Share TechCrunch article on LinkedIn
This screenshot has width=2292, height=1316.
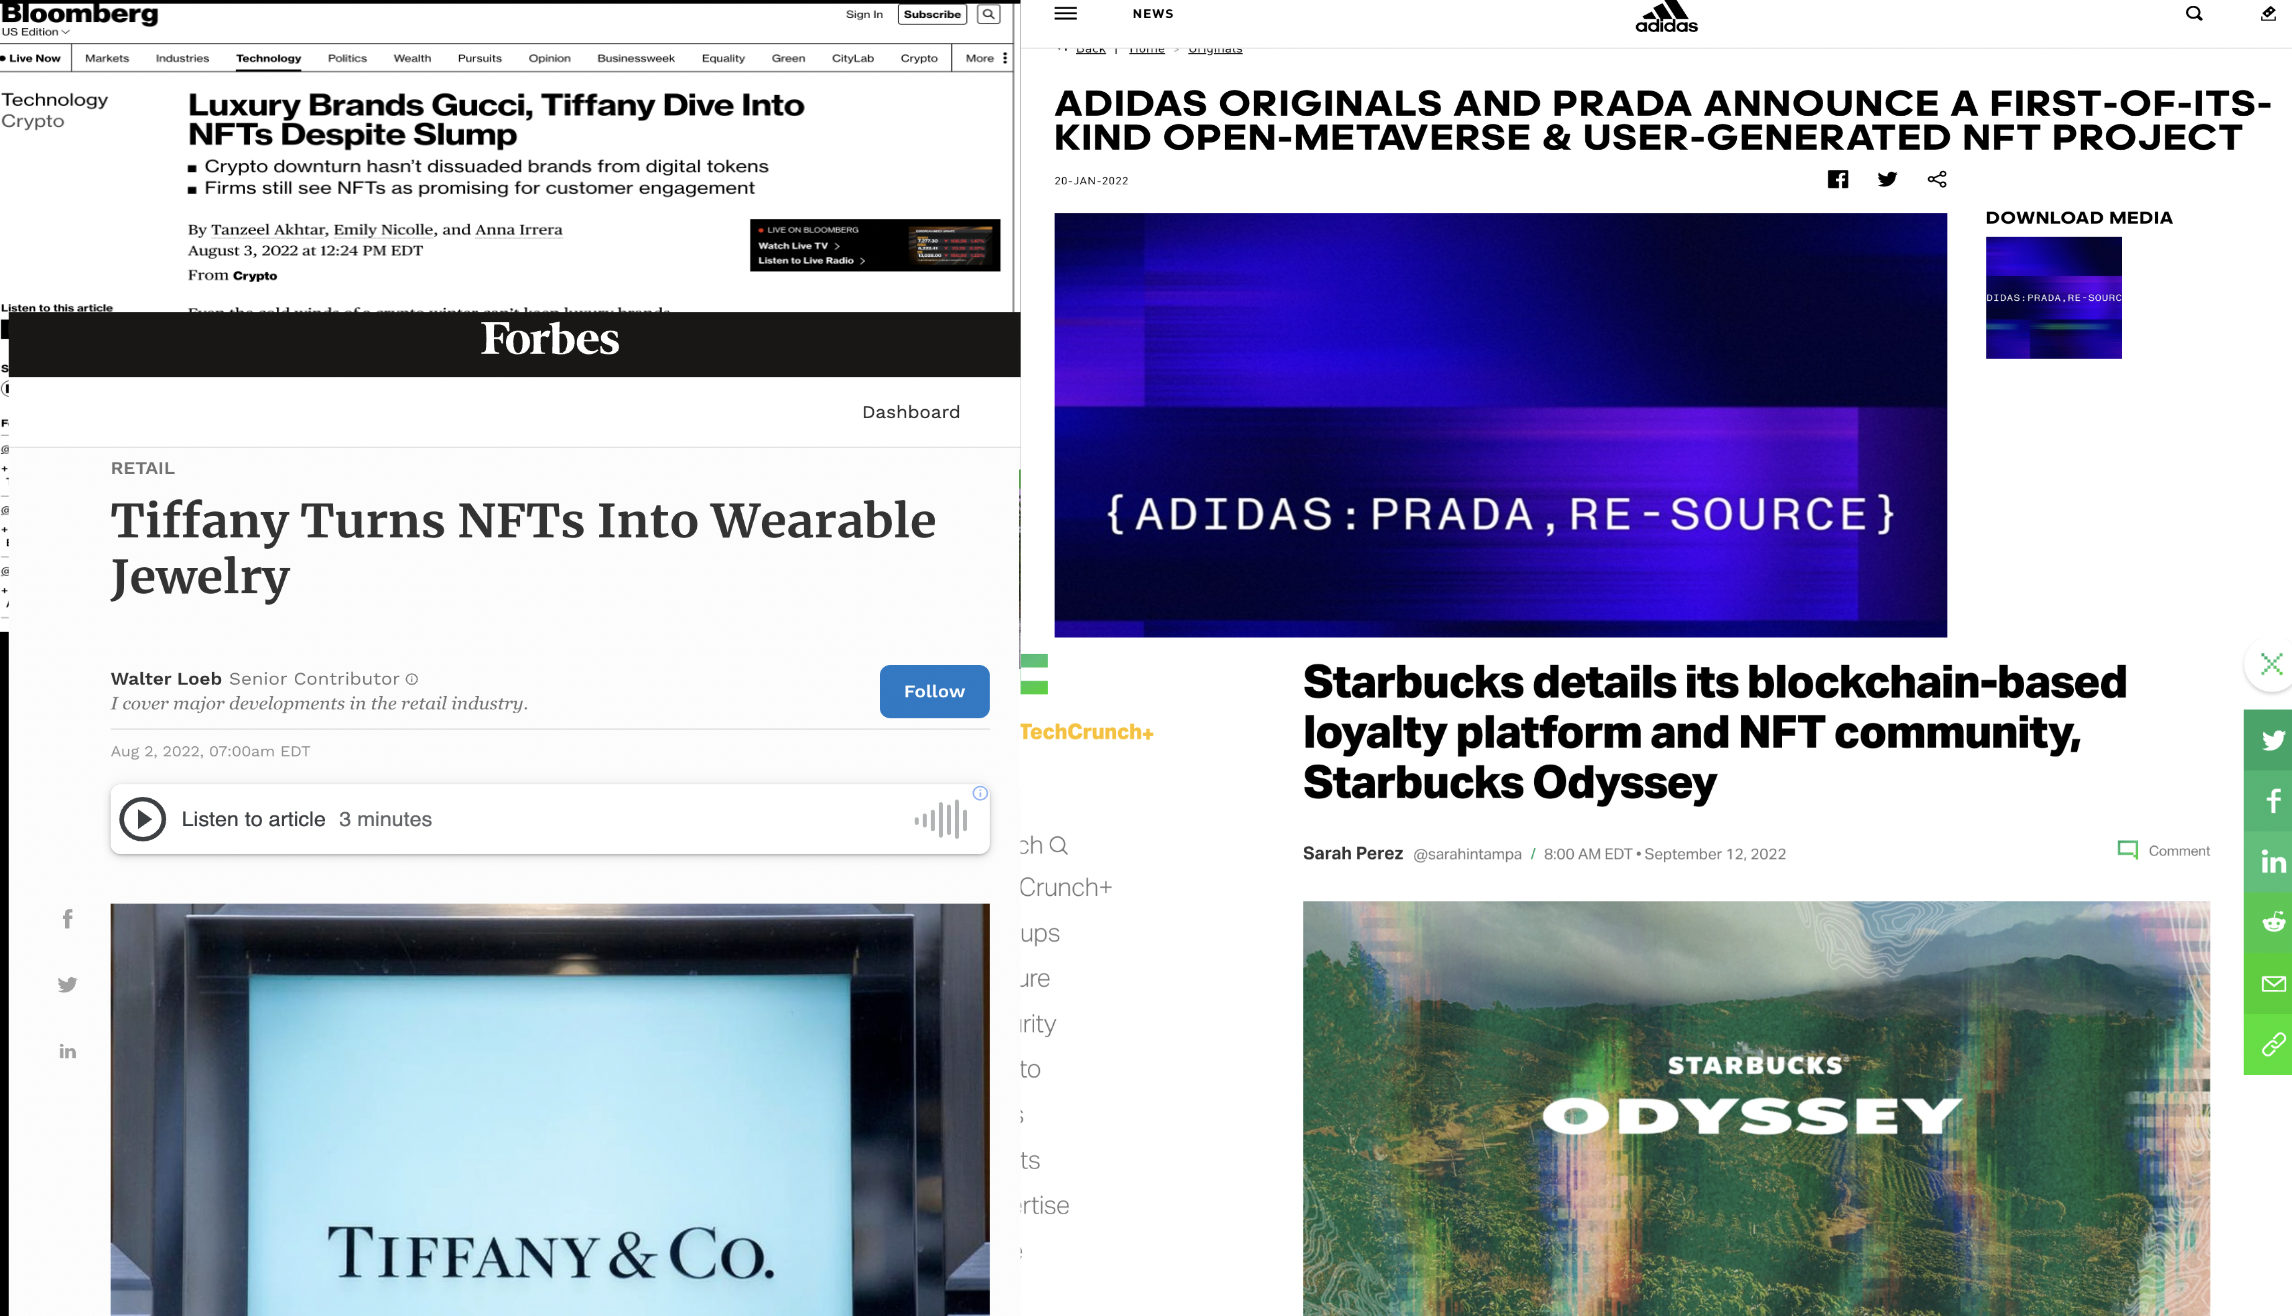[x=2272, y=862]
